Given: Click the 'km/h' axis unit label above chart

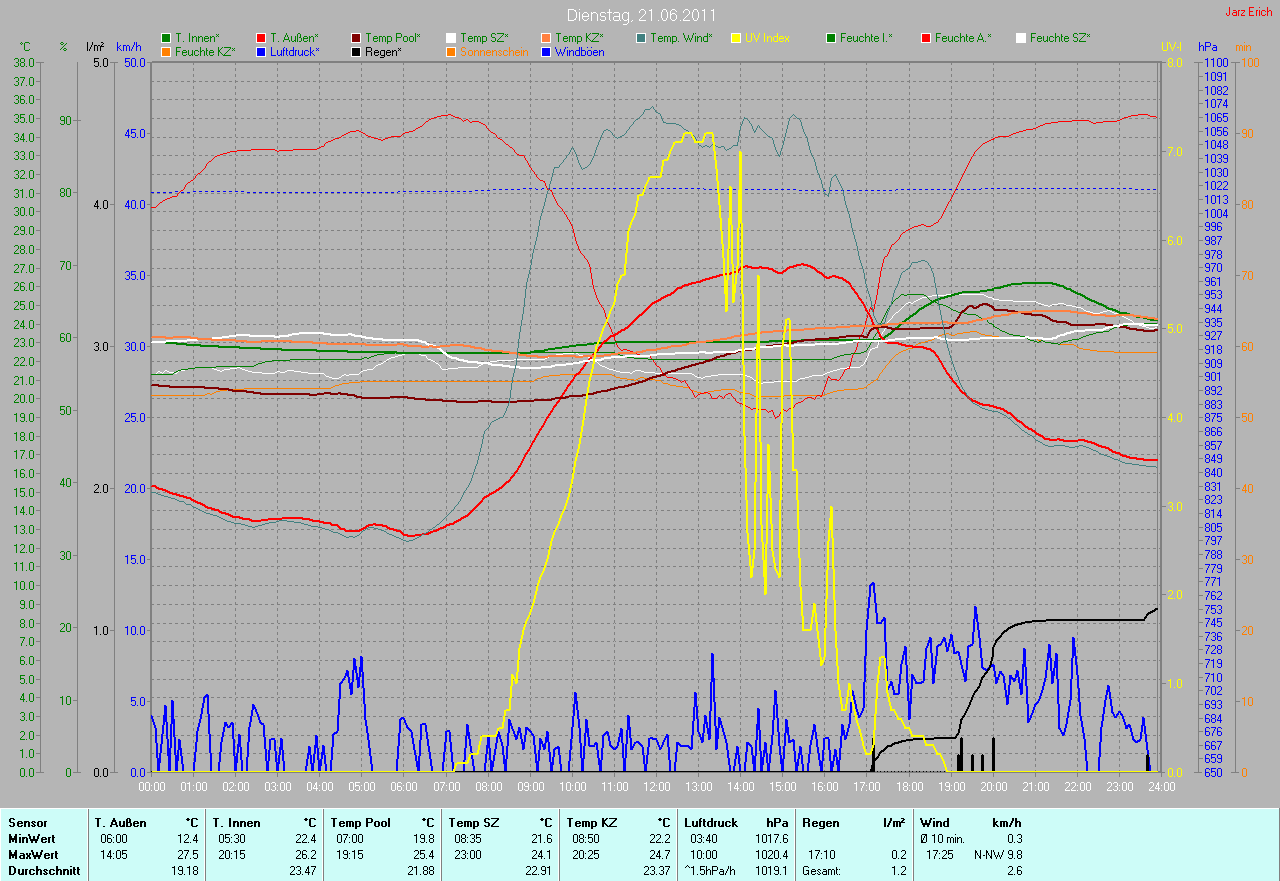Looking at the screenshot, I should (128, 47).
